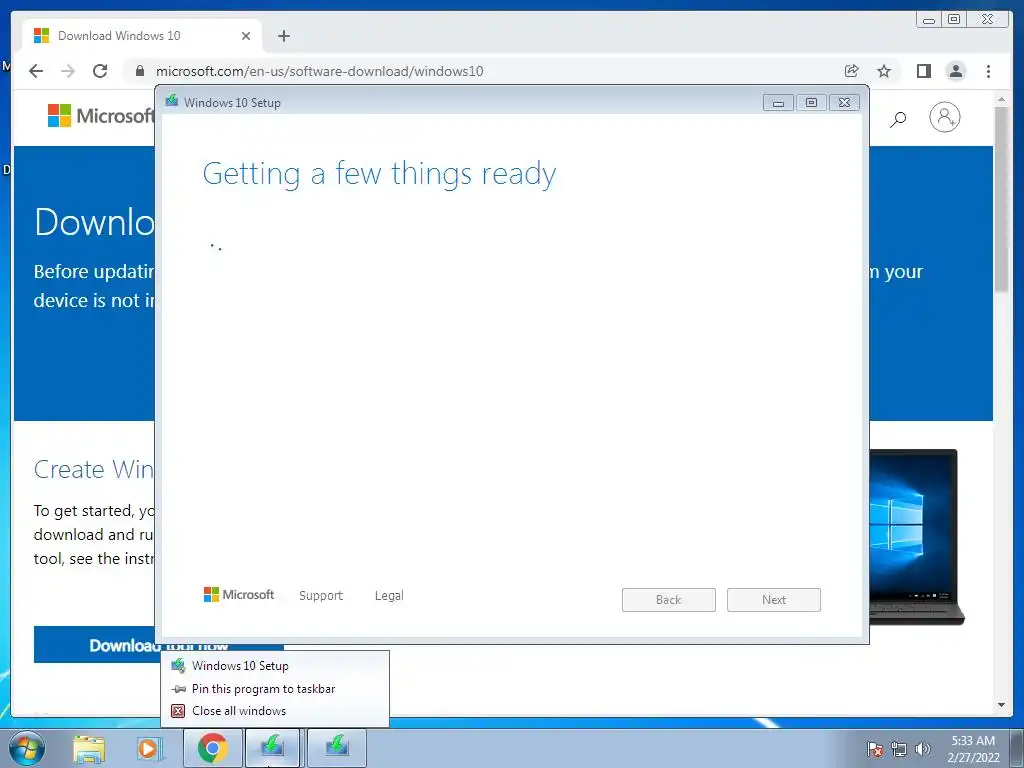Minimize the Chrome window
Screen dimensions: 1024x768
pos(929,20)
